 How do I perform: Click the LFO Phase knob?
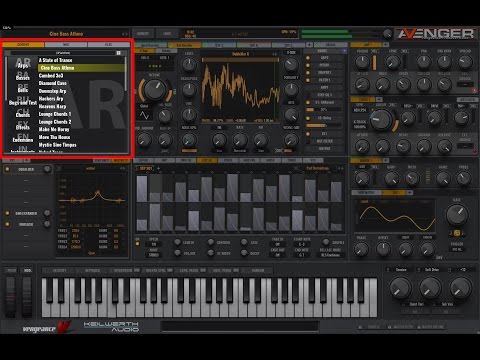coord(361,249)
